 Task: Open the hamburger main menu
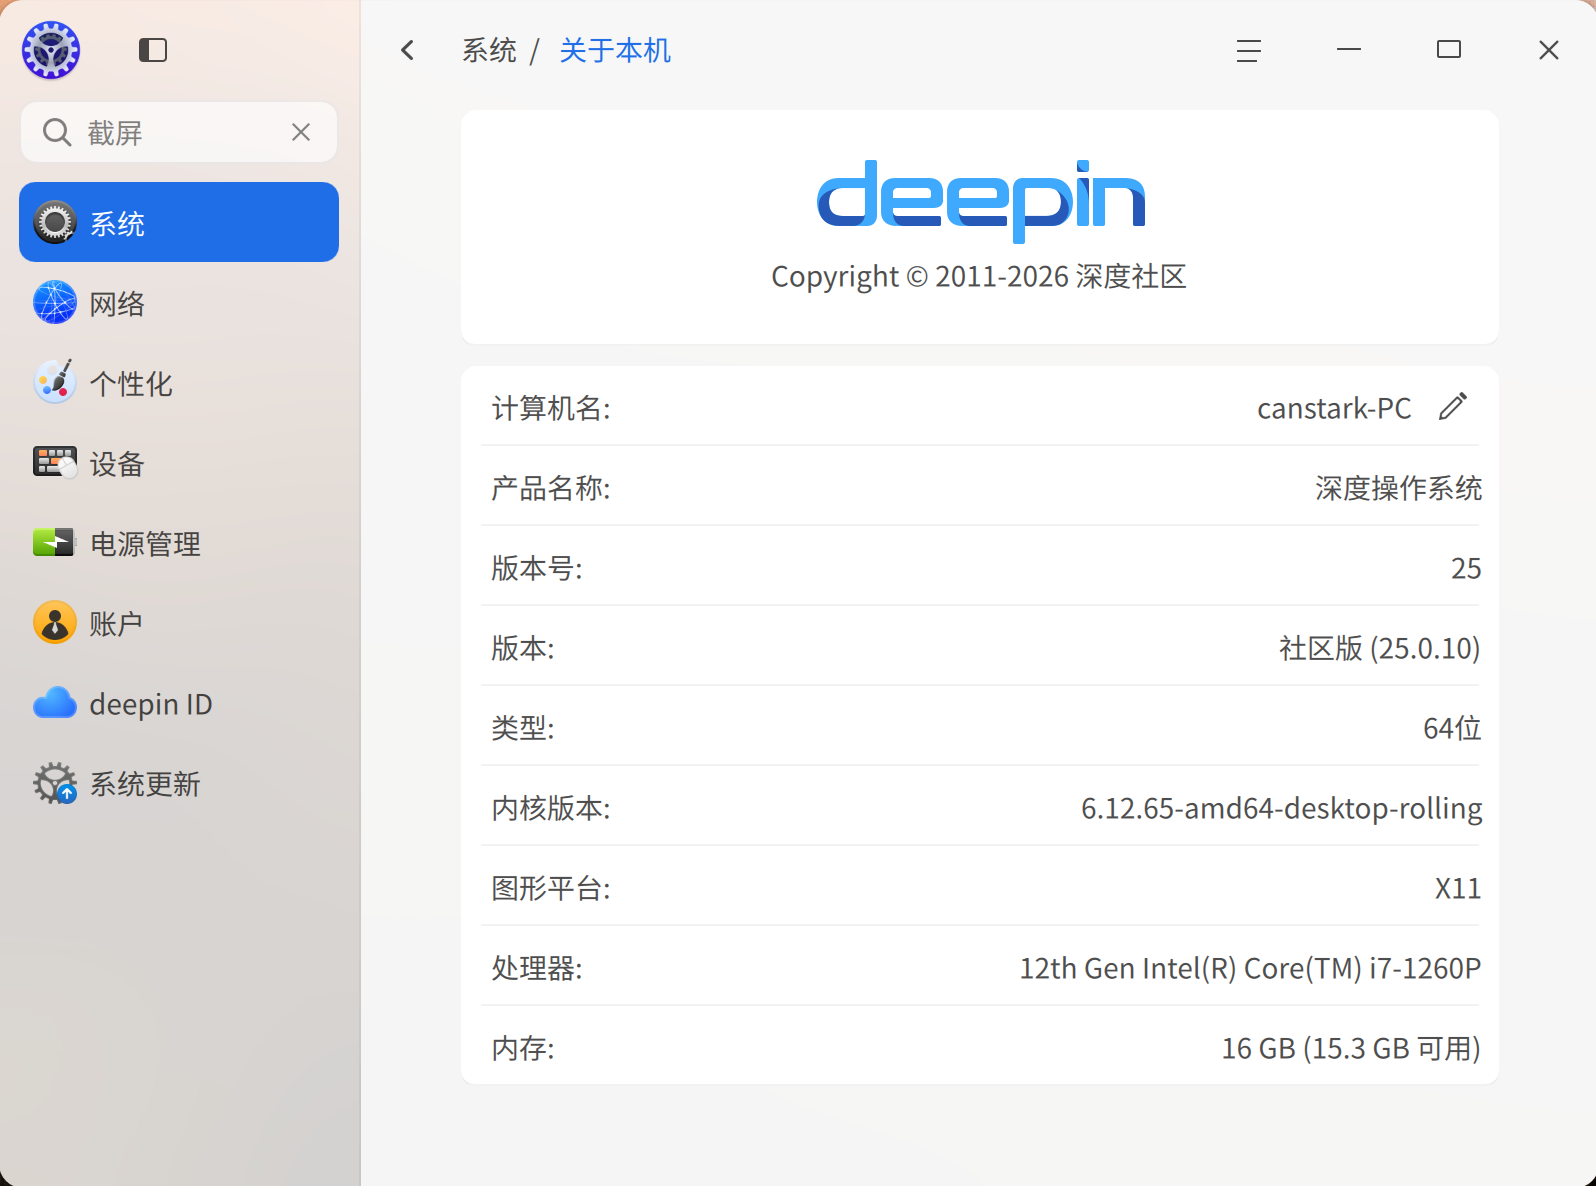[x=1249, y=50]
